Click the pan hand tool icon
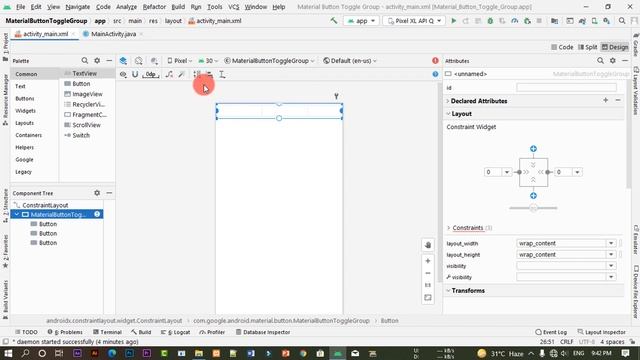 [x=428, y=245]
